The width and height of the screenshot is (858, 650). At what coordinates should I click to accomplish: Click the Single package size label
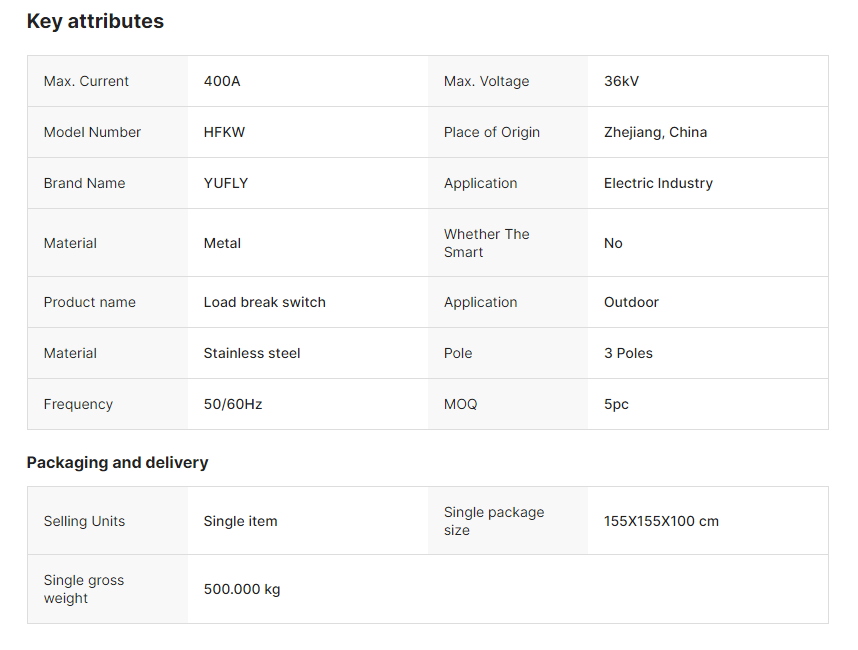click(494, 521)
